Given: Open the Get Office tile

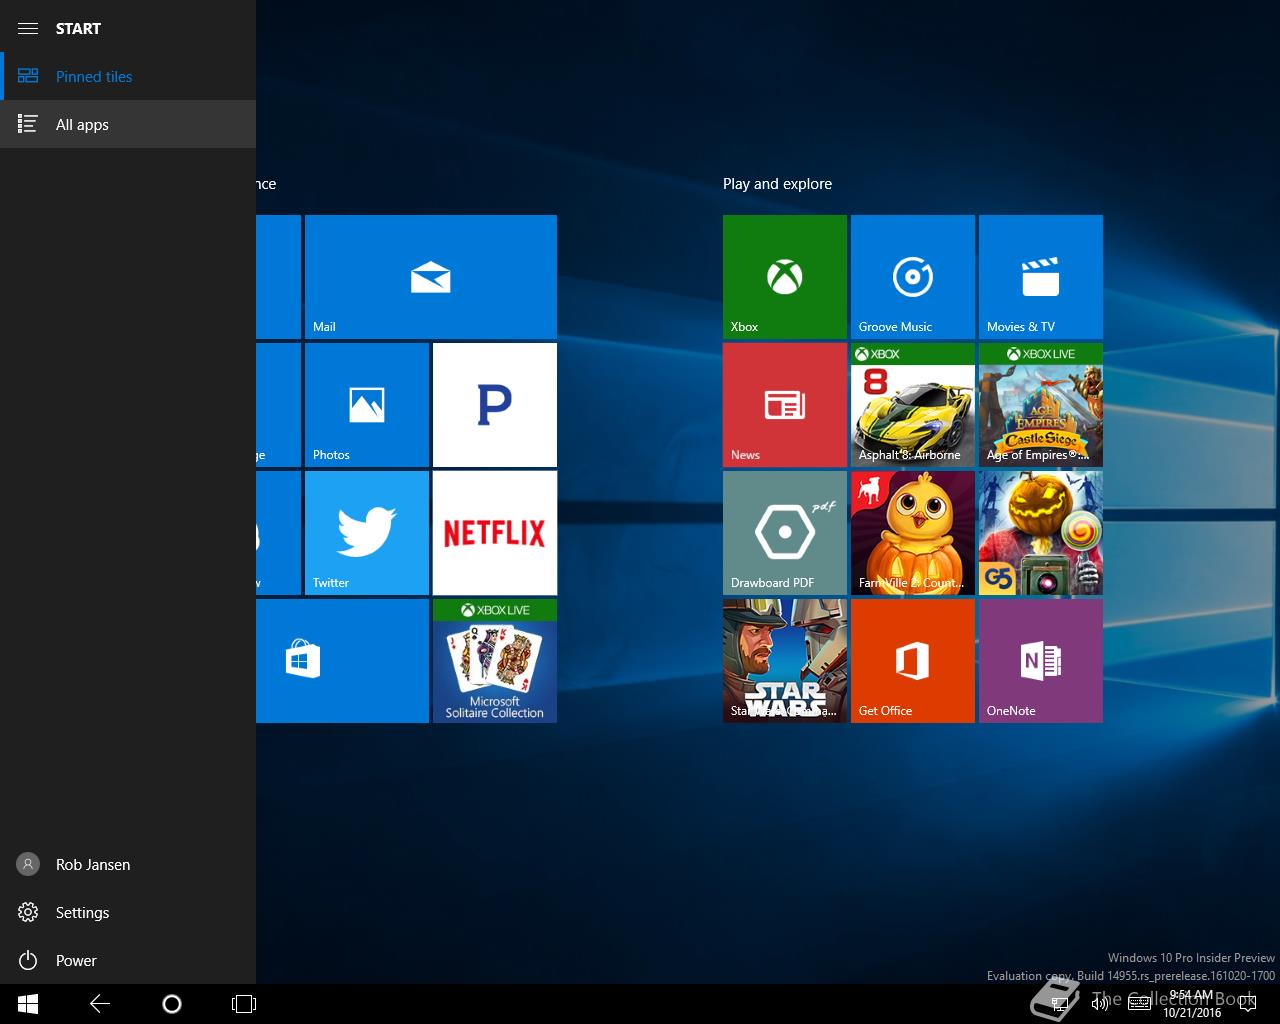Looking at the screenshot, I should (x=913, y=661).
